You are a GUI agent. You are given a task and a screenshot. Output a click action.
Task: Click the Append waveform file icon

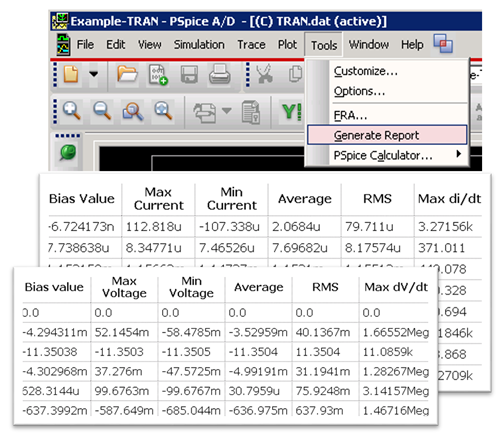coord(158,74)
